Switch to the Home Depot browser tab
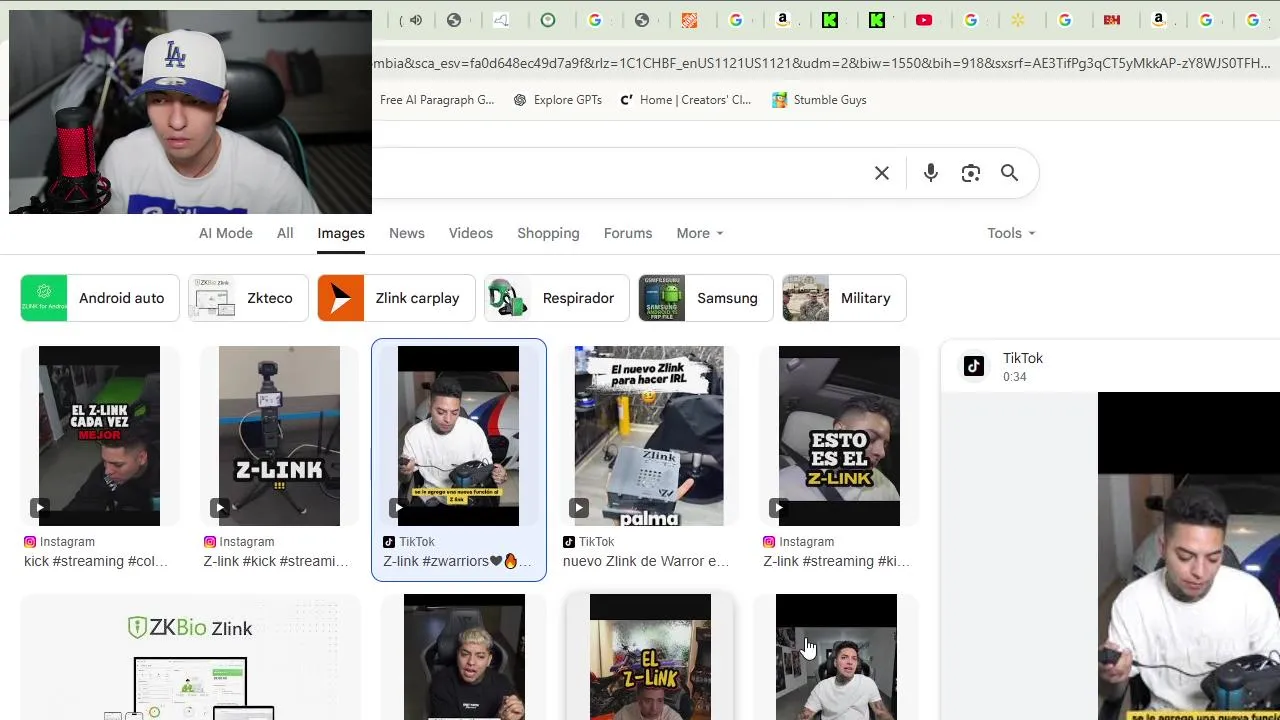1280x720 pixels. point(690,20)
